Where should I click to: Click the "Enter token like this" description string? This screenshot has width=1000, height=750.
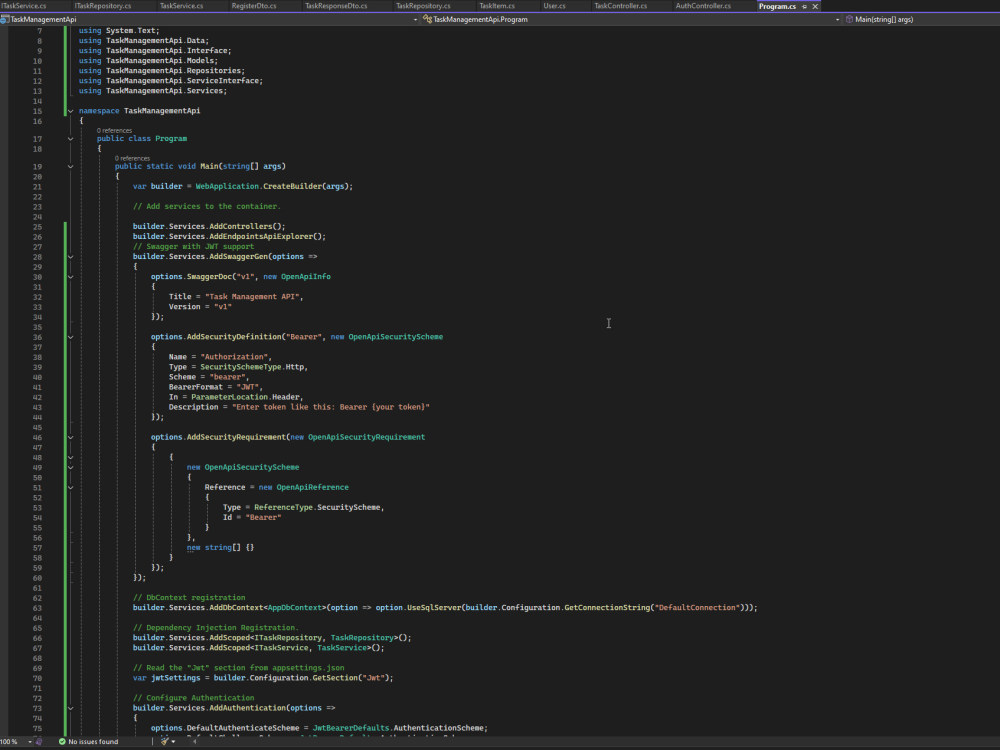(331, 407)
